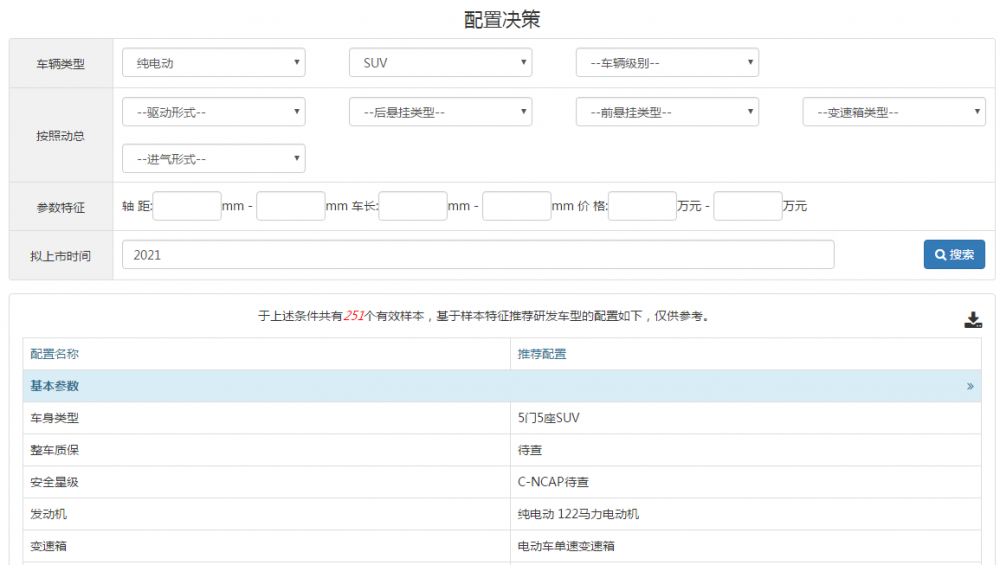
Task: Click the 拟上市时间 field containing 2021
Action: [478, 255]
